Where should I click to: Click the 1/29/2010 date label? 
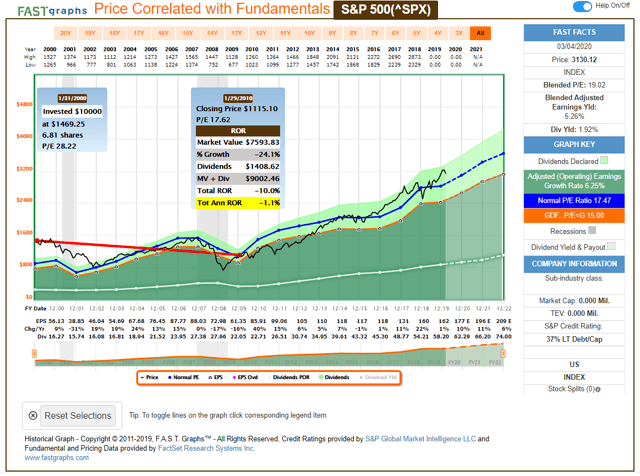tap(238, 98)
